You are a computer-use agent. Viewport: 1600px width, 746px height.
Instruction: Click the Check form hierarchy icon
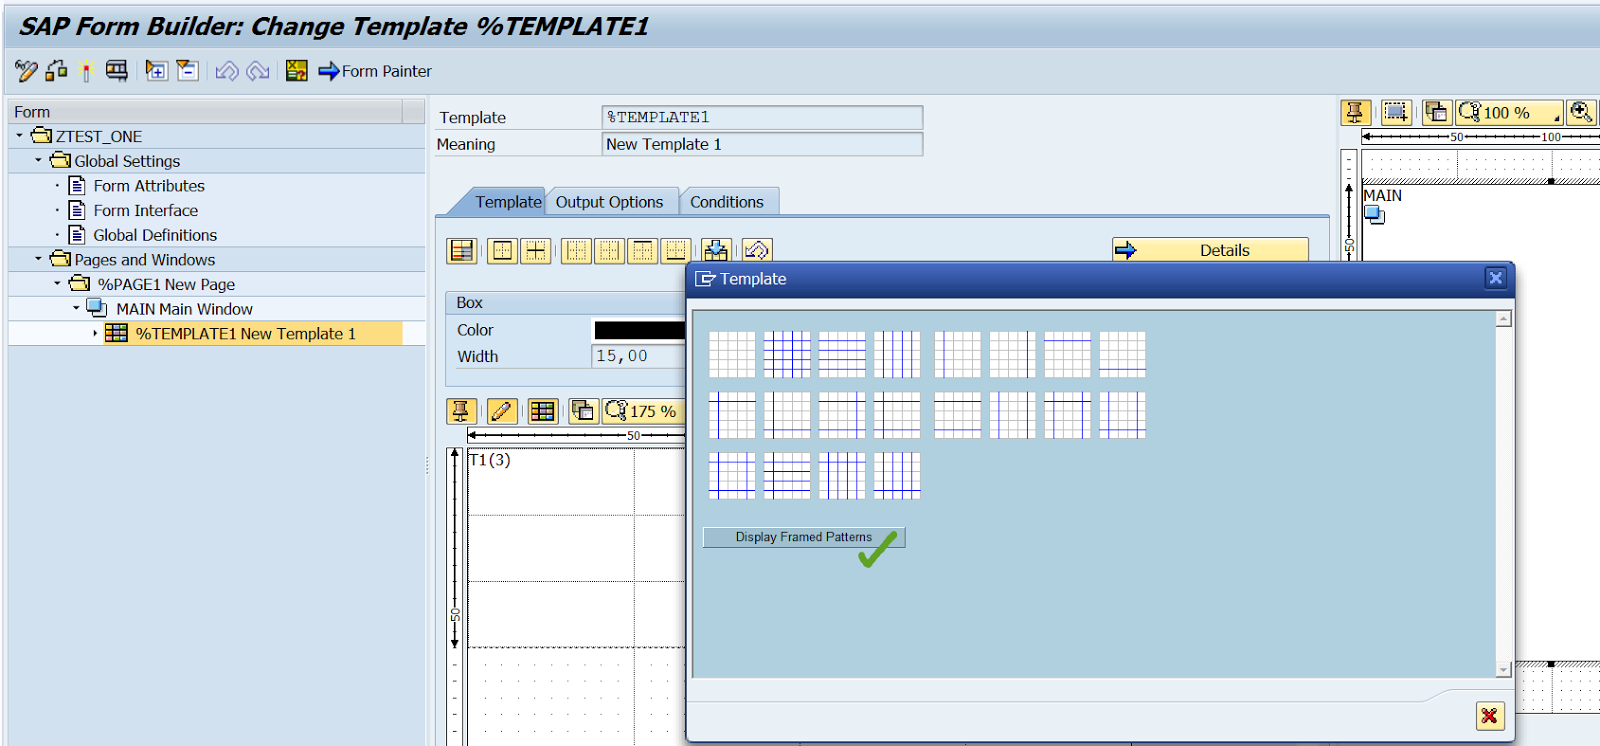pyautogui.click(x=56, y=71)
